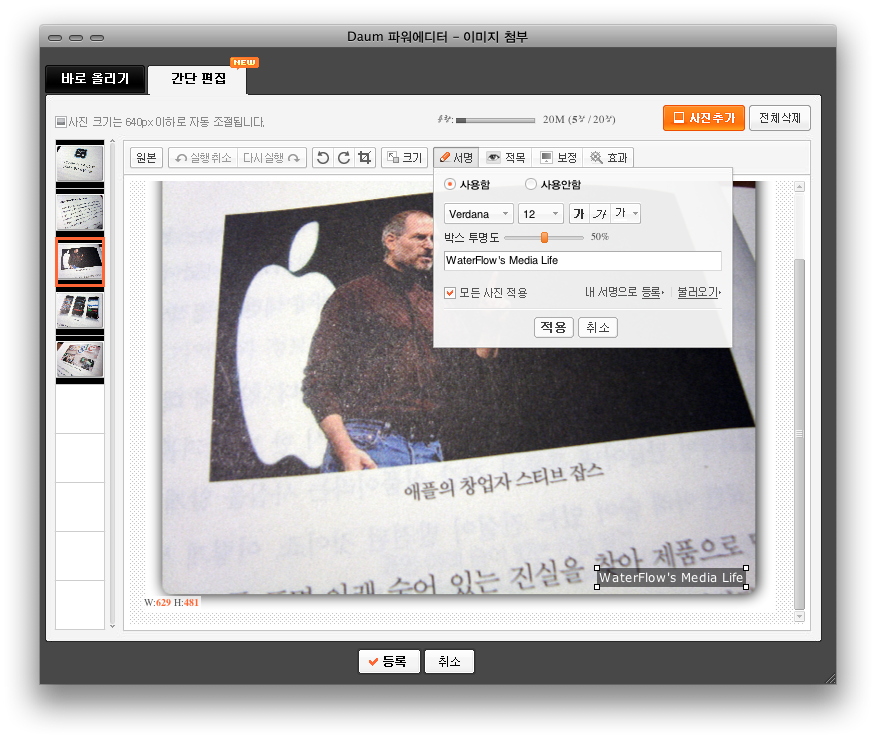Screen dimensions: 876x739
Task: Click canvas scrollbar down arrow
Action: tap(799, 616)
